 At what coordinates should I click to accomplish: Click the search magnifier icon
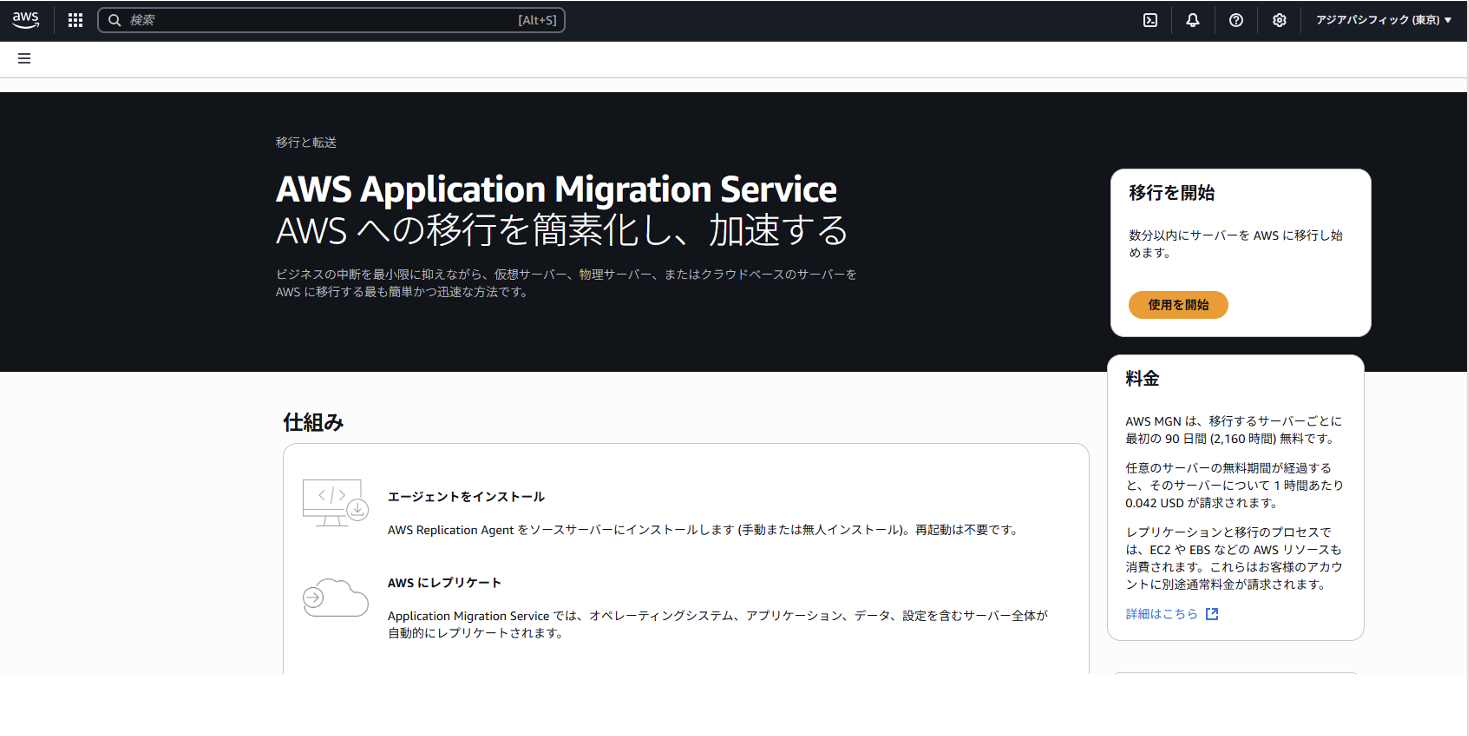[x=114, y=20]
